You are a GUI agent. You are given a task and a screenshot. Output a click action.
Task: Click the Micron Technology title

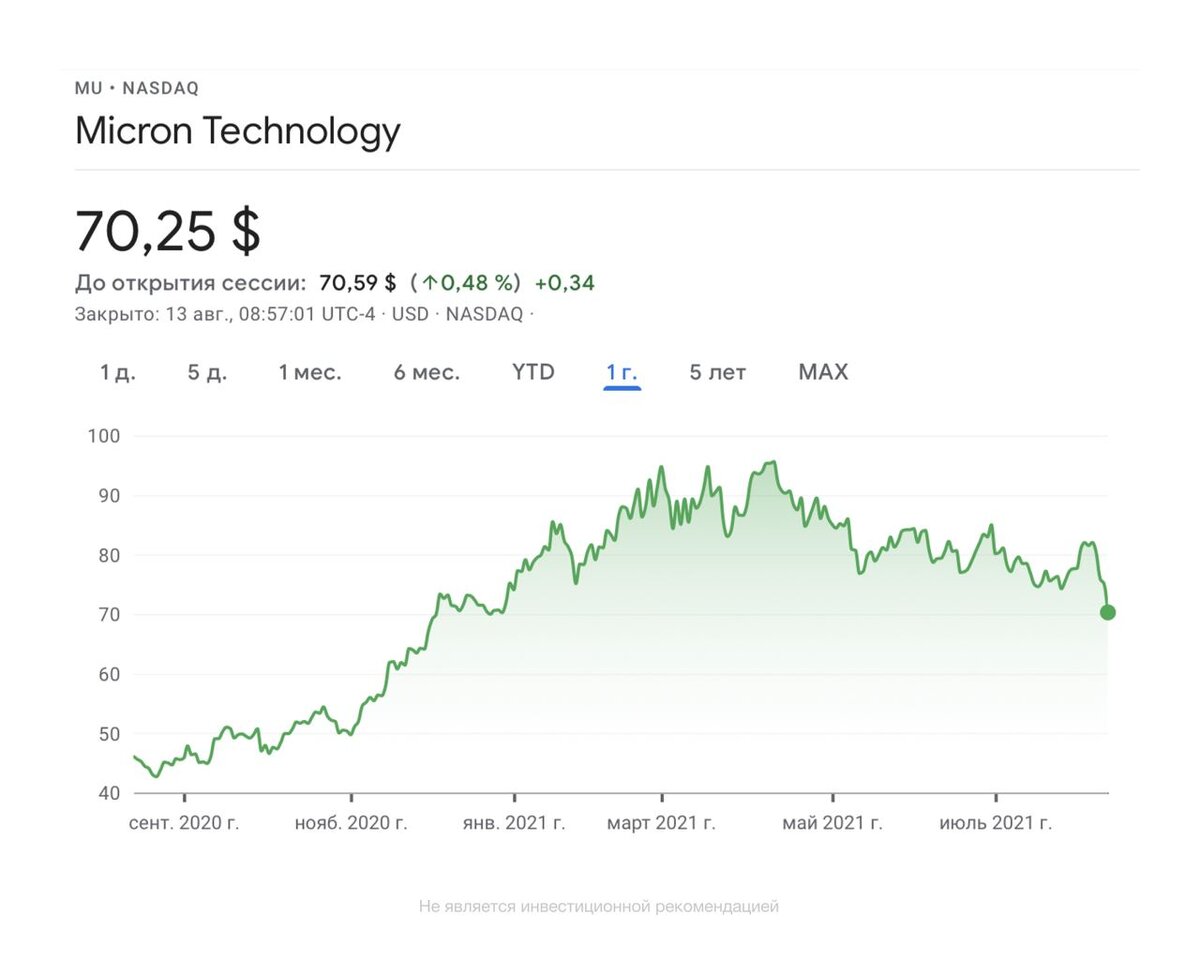coord(238,132)
